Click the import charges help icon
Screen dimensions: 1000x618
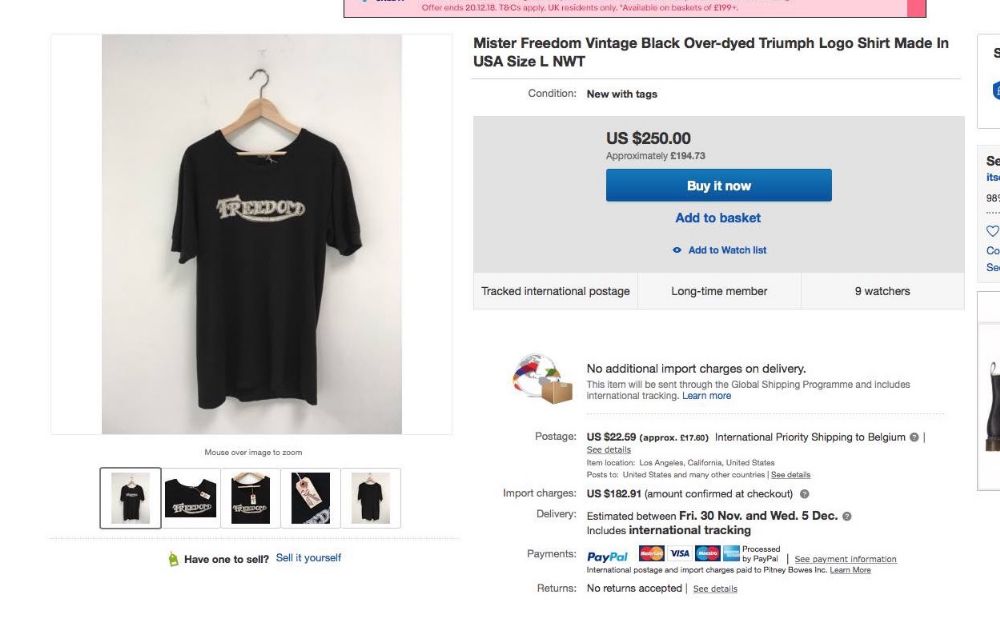[805, 494]
